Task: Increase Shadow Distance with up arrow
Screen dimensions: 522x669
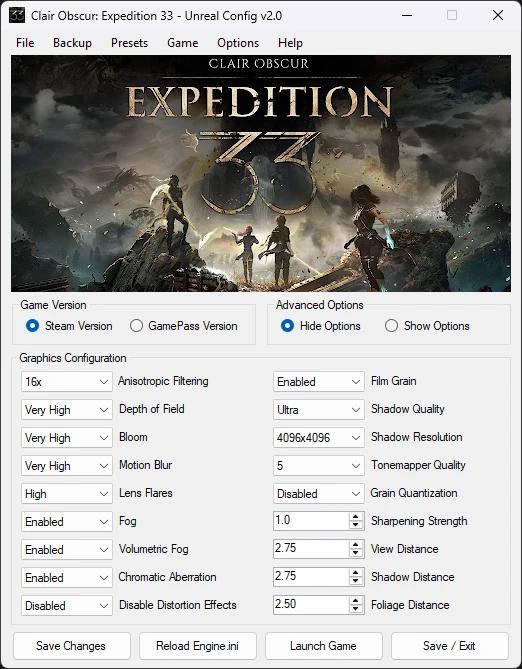Action: point(356,573)
